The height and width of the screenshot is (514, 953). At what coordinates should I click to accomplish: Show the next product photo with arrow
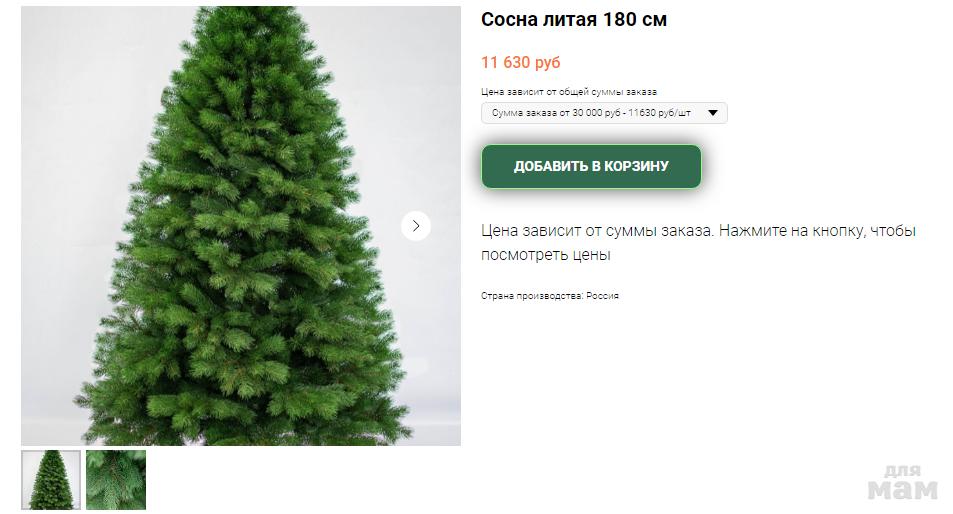click(x=416, y=226)
